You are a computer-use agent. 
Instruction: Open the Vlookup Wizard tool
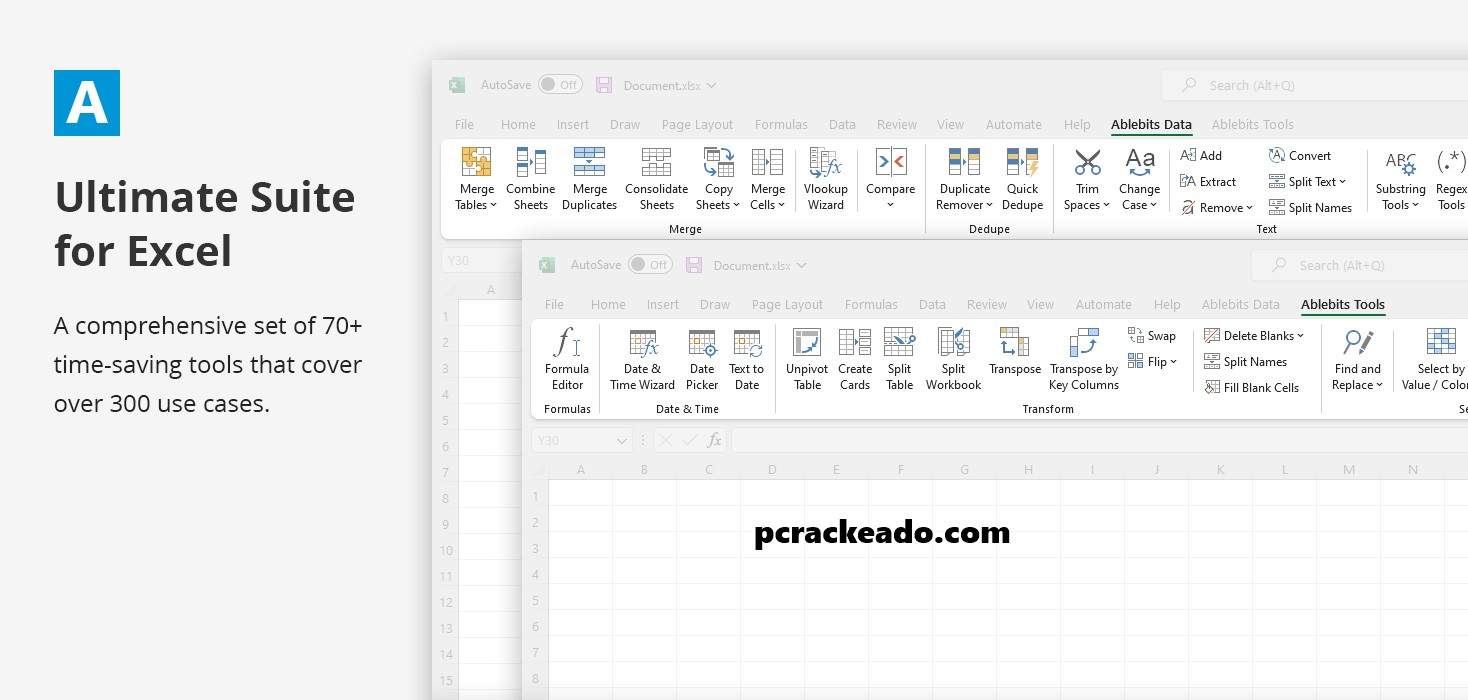pyautogui.click(x=825, y=178)
